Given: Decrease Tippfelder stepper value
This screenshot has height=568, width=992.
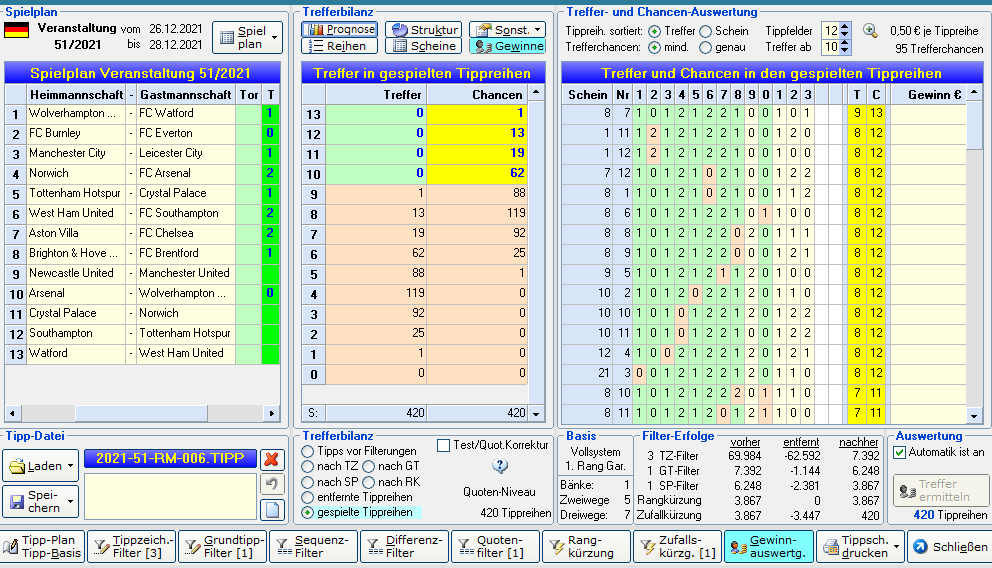Looking at the screenshot, I should tap(845, 34).
